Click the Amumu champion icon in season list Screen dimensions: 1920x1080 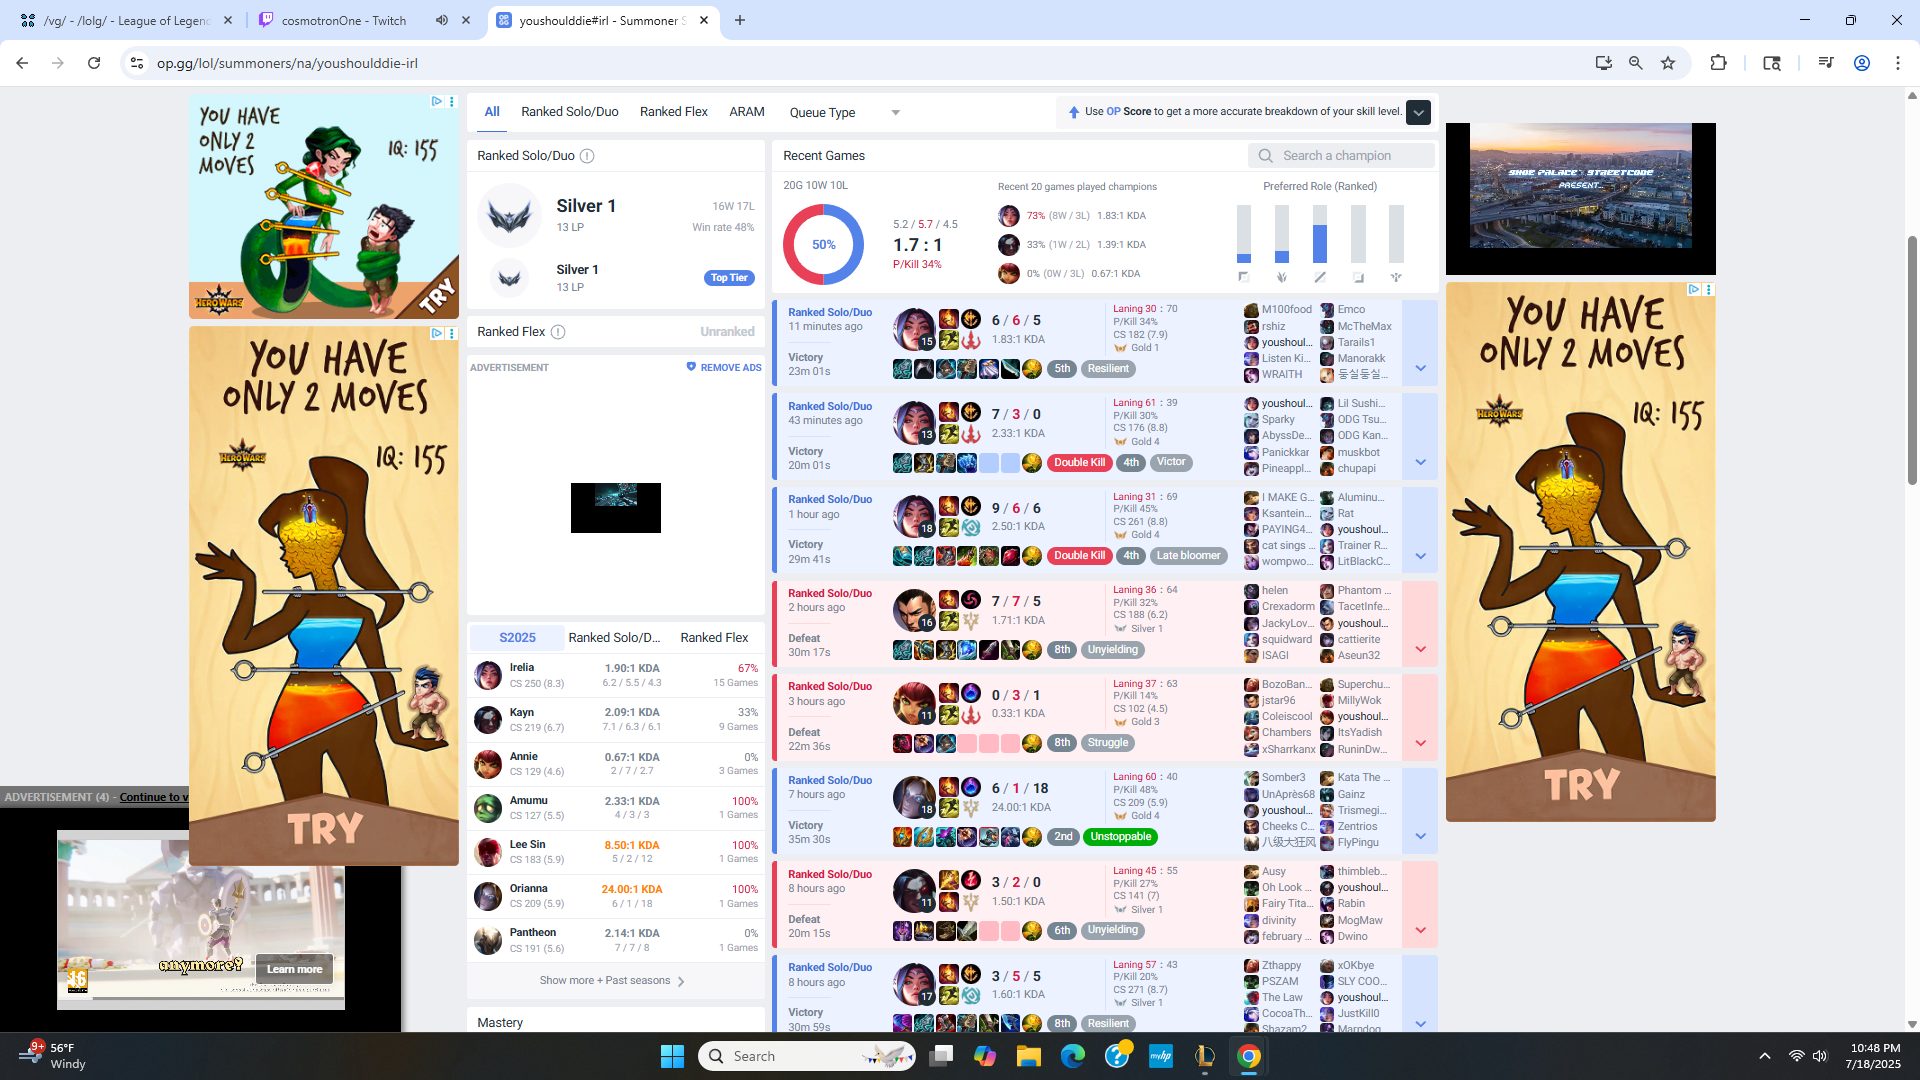pyautogui.click(x=488, y=807)
